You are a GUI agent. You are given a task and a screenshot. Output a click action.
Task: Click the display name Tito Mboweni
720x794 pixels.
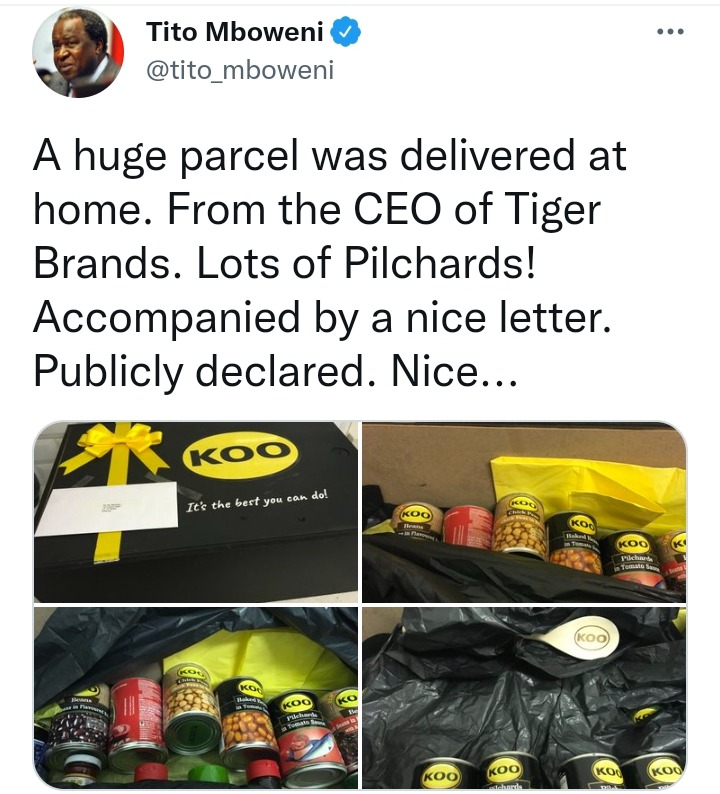pos(235,32)
